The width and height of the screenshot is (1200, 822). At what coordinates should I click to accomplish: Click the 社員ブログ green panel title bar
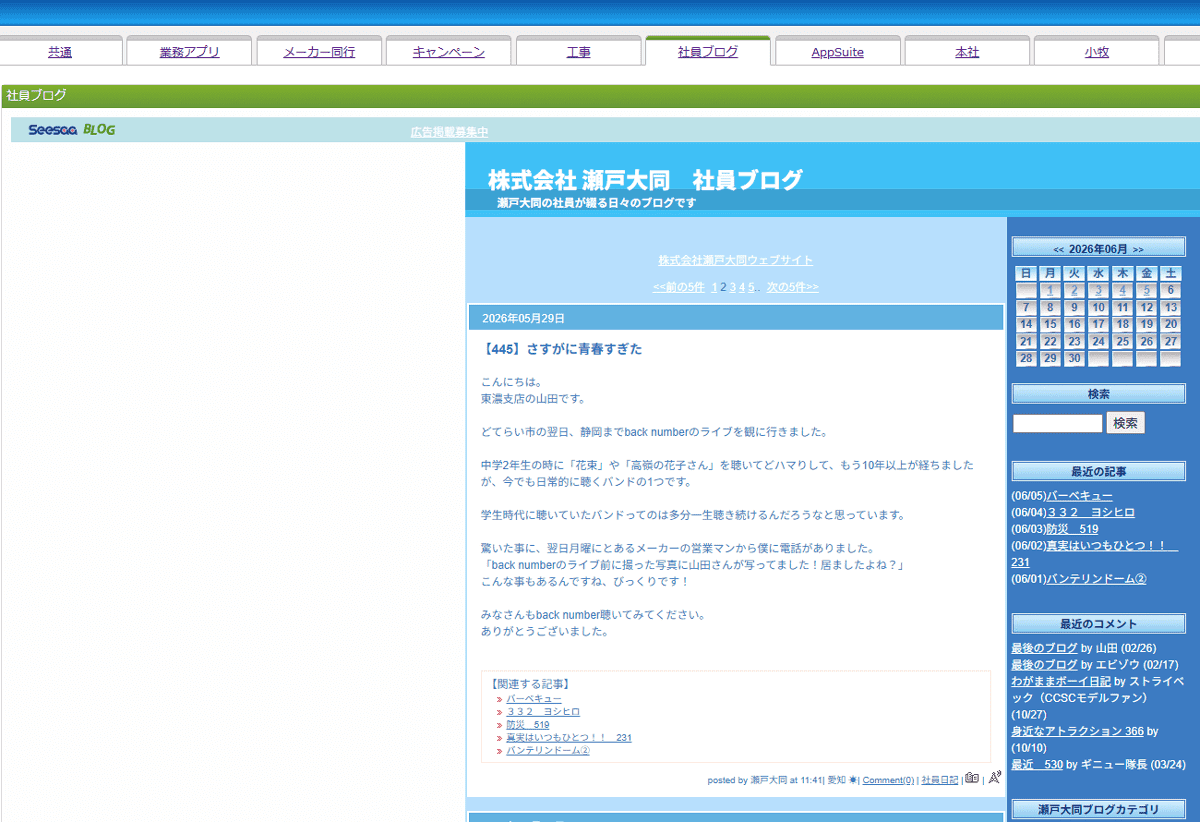tap(600, 96)
